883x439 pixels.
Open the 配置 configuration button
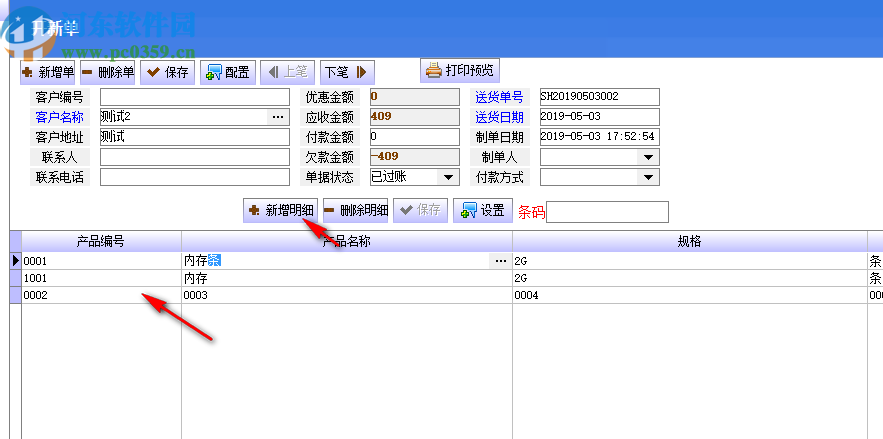[228, 72]
